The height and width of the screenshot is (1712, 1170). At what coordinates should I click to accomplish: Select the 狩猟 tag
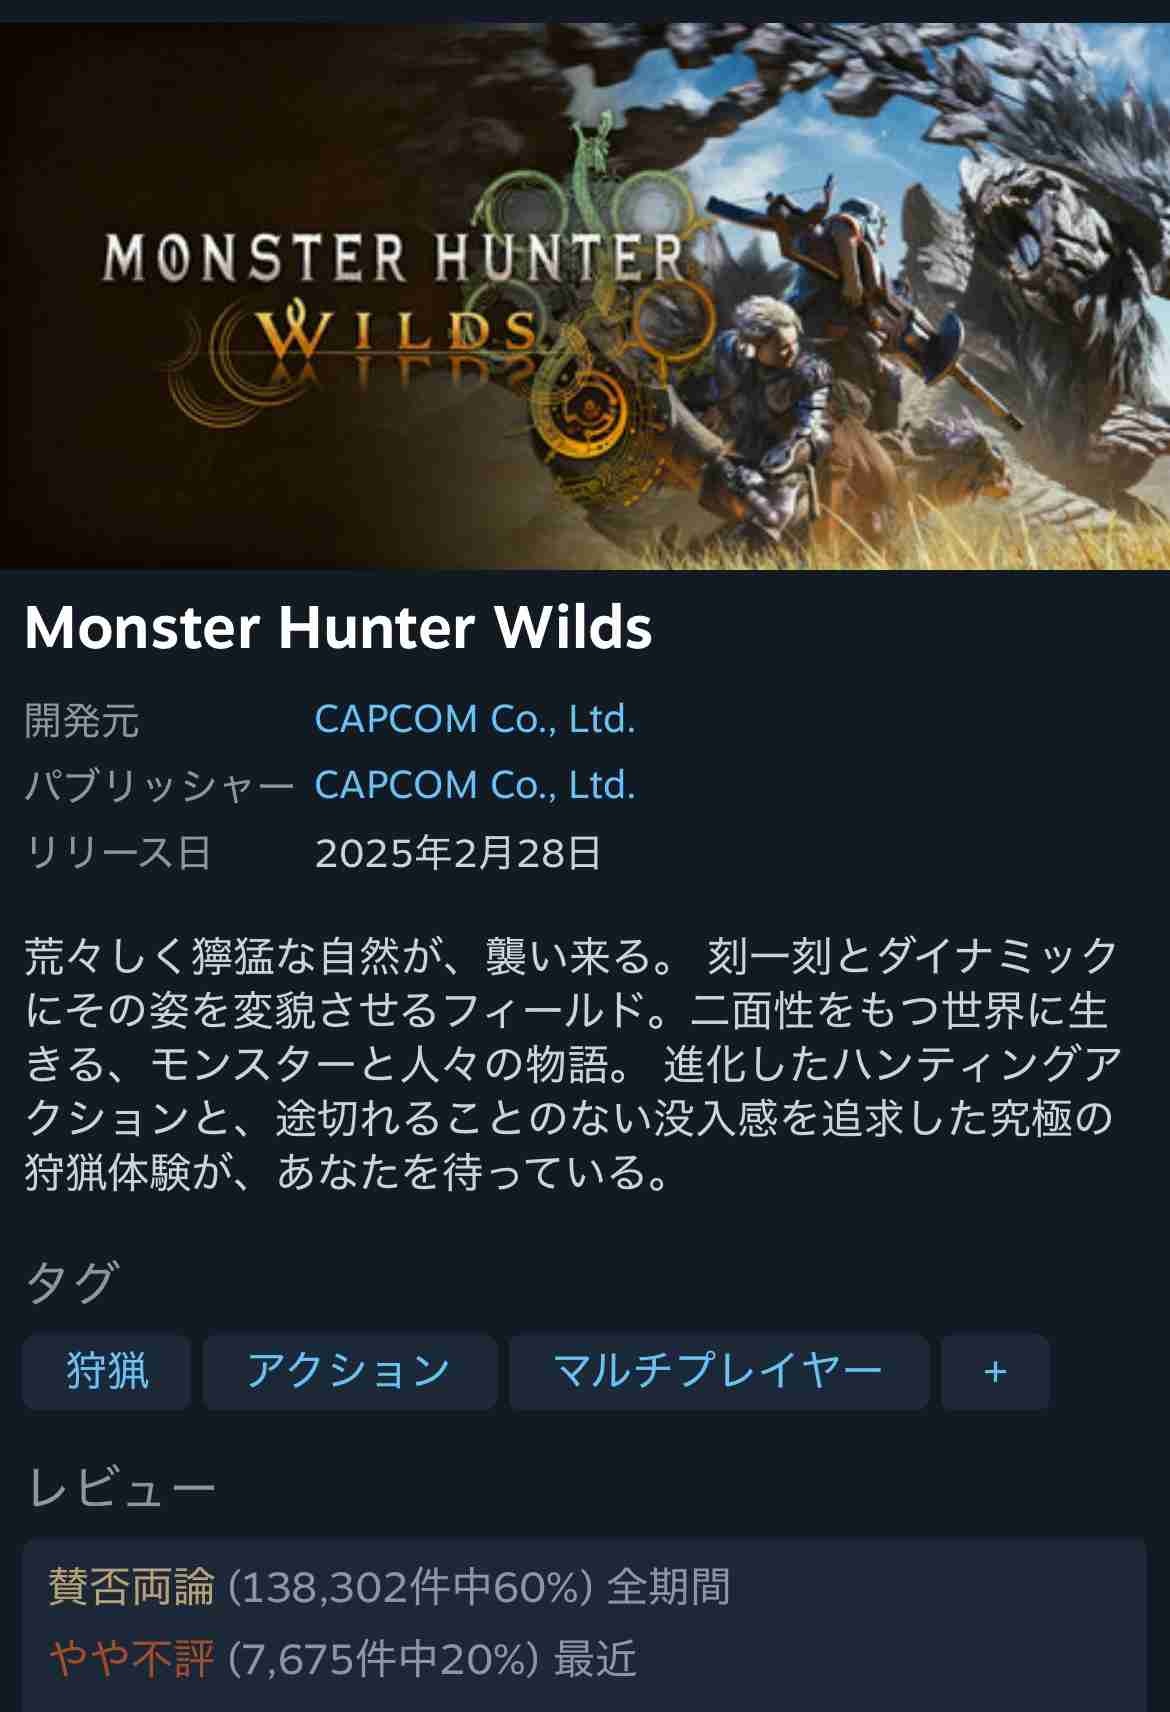tap(107, 1371)
